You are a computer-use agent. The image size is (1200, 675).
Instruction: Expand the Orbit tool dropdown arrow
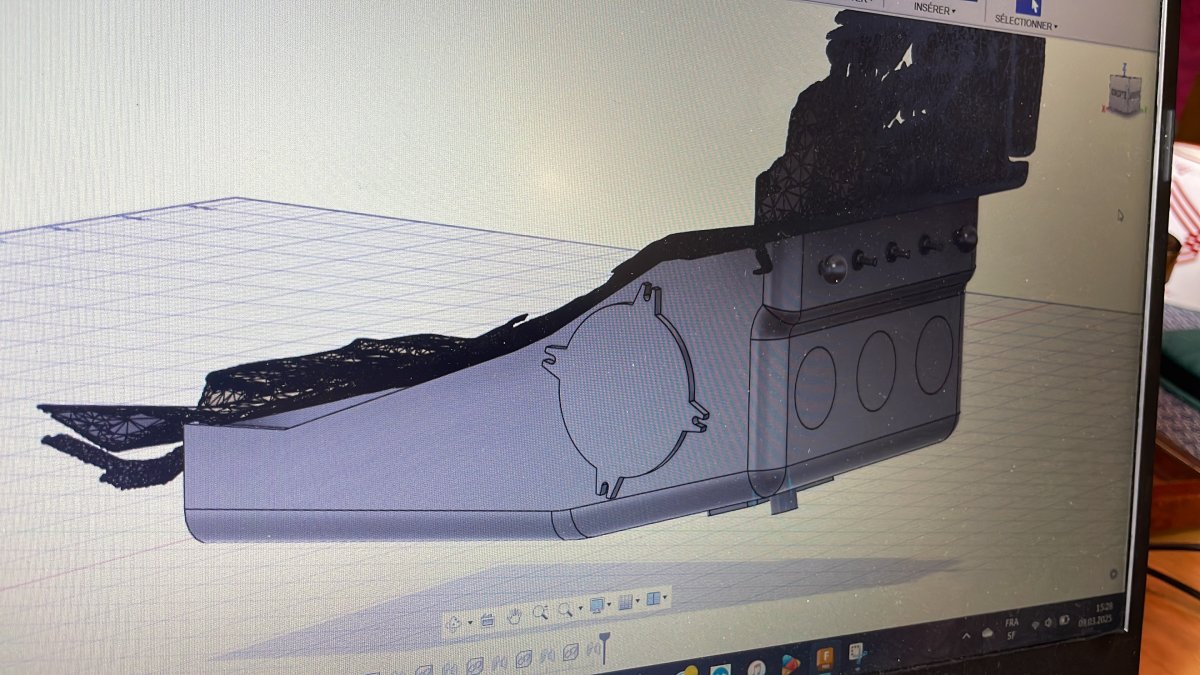point(468,622)
